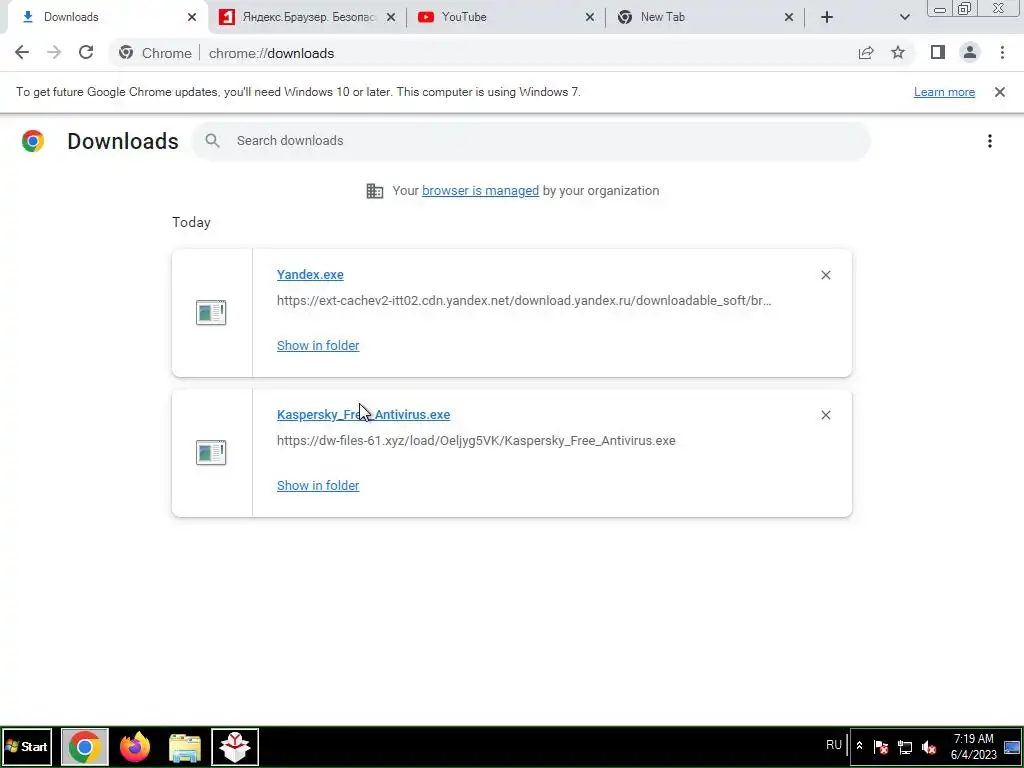Screen dimensions: 1024x768
Task: Close the New Tab tab
Action: 789,17
